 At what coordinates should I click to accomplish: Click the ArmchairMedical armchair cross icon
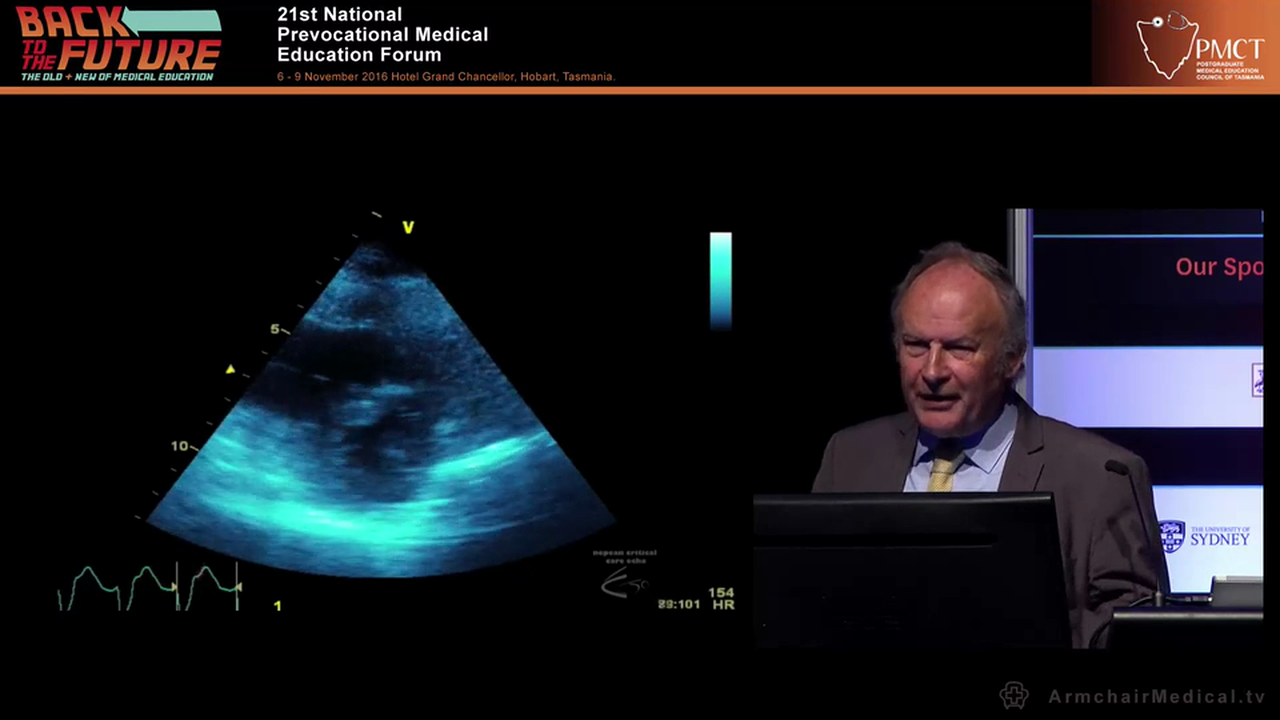[1014, 695]
